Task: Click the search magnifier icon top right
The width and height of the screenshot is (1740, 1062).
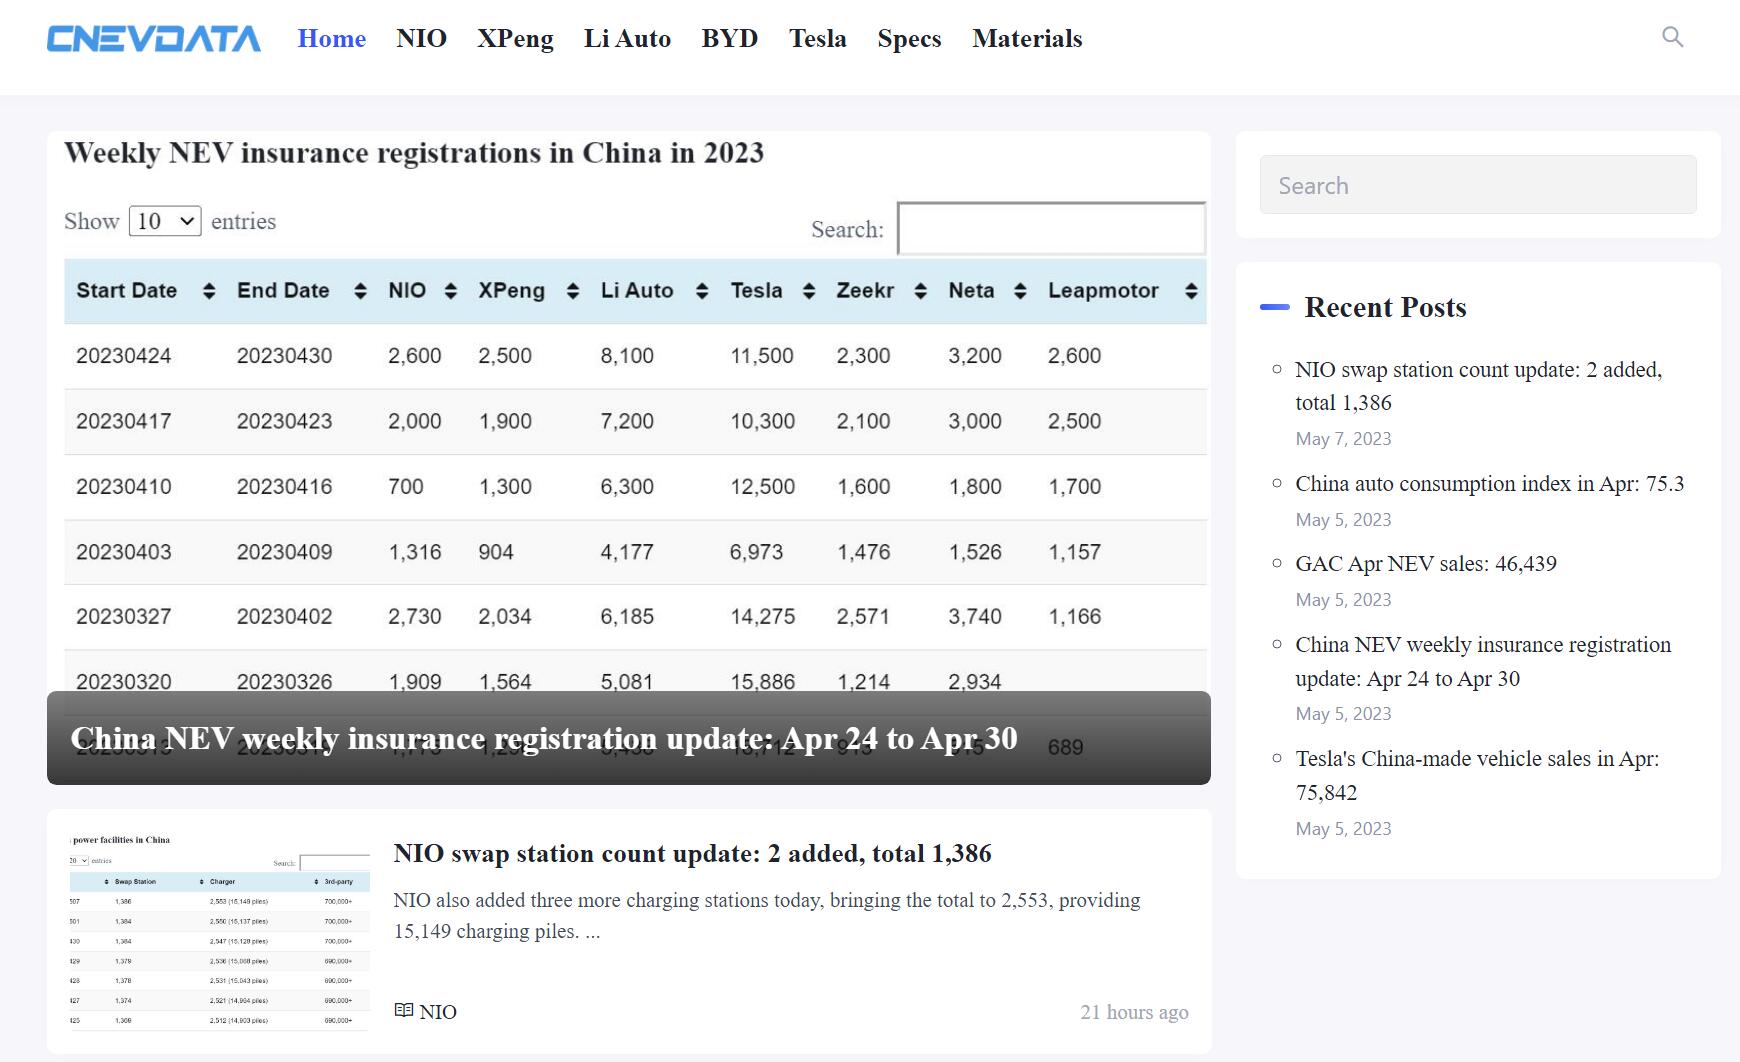Action: click(1673, 37)
